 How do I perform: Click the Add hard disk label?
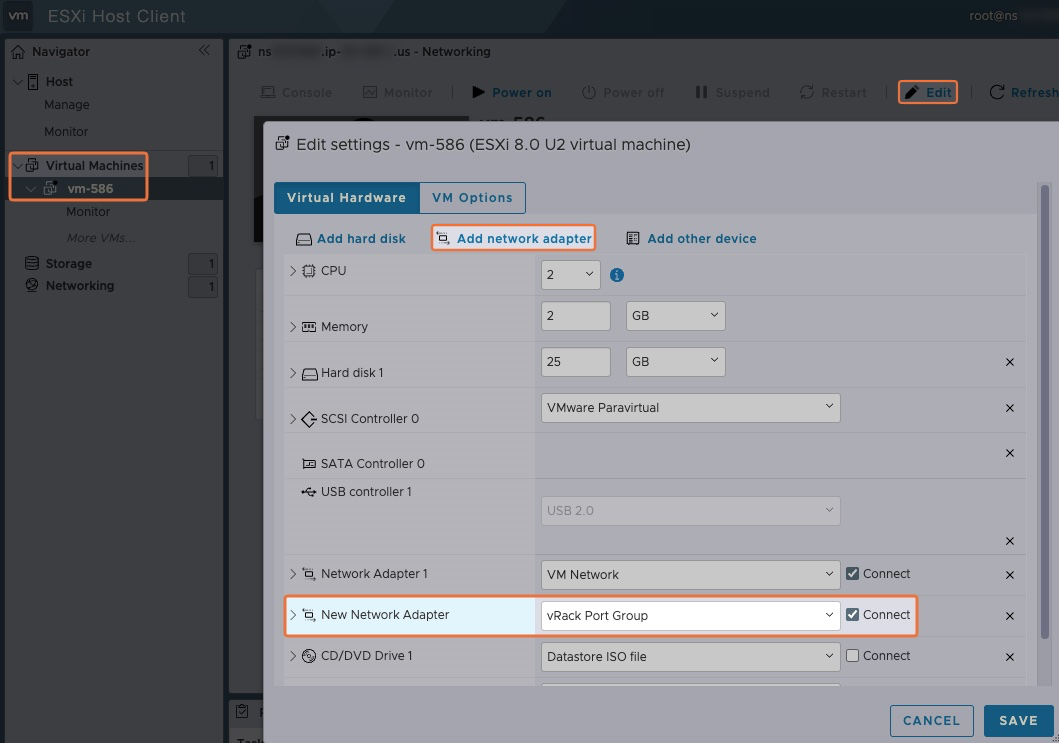[x=361, y=238]
